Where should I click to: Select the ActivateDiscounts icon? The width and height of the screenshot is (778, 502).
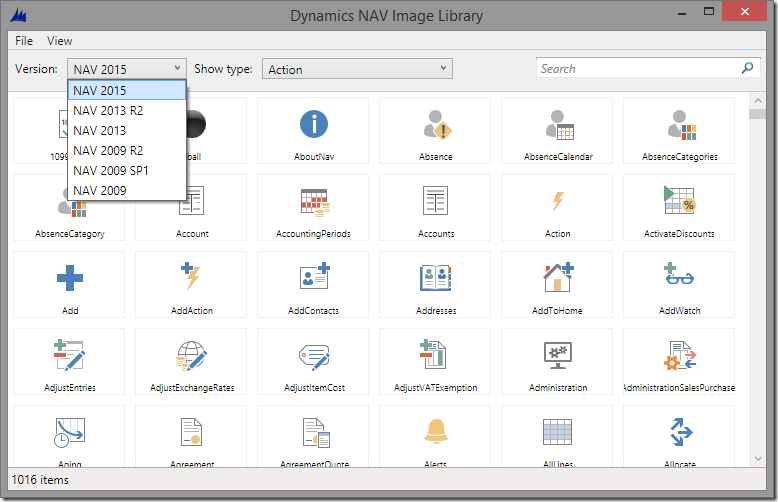click(x=680, y=200)
